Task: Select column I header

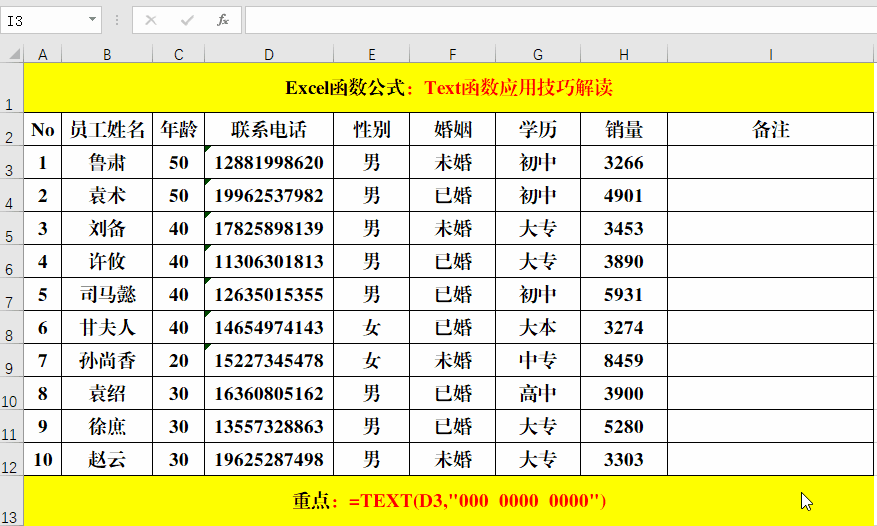Action: coord(771,54)
